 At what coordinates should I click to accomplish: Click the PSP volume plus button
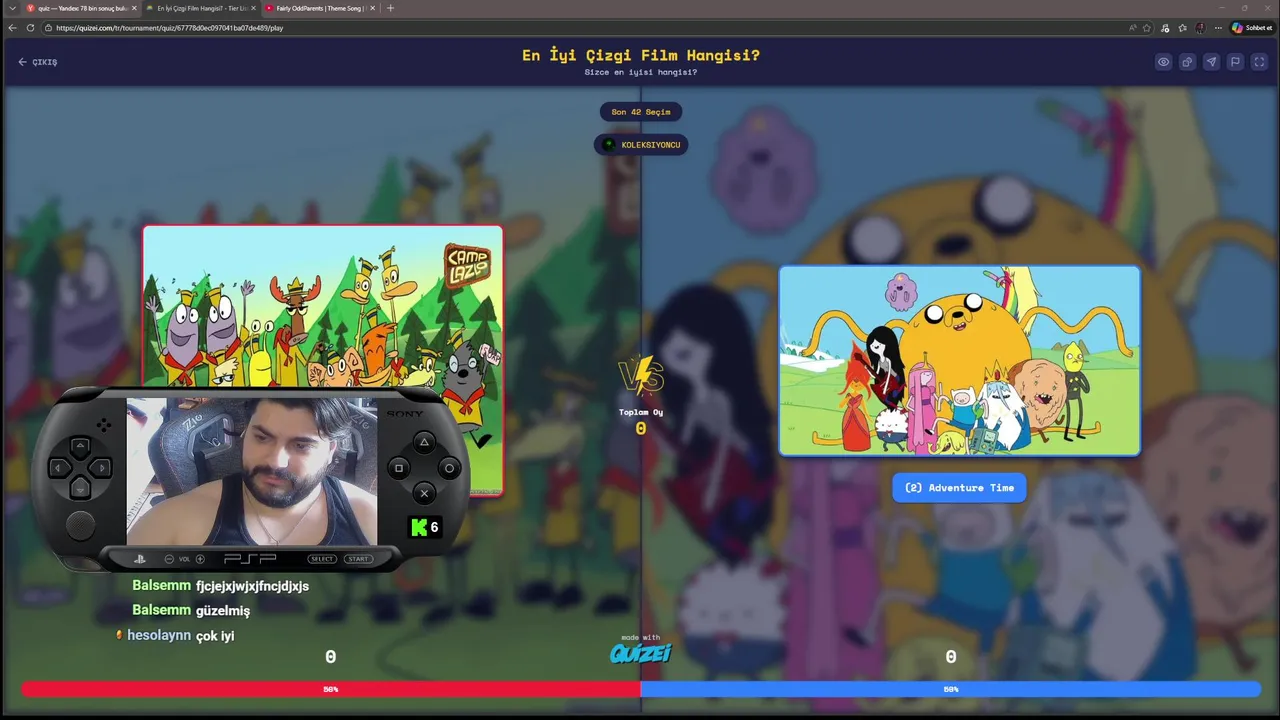click(200, 559)
